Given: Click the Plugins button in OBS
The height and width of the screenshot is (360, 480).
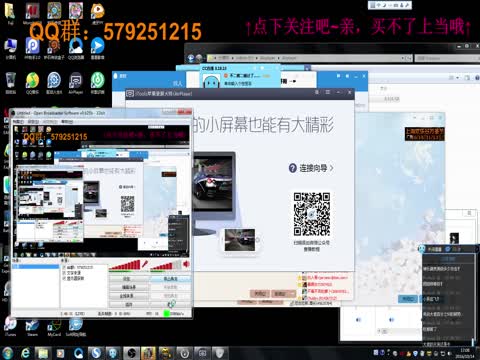Looking at the screenshot, I should click(x=129, y=304).
